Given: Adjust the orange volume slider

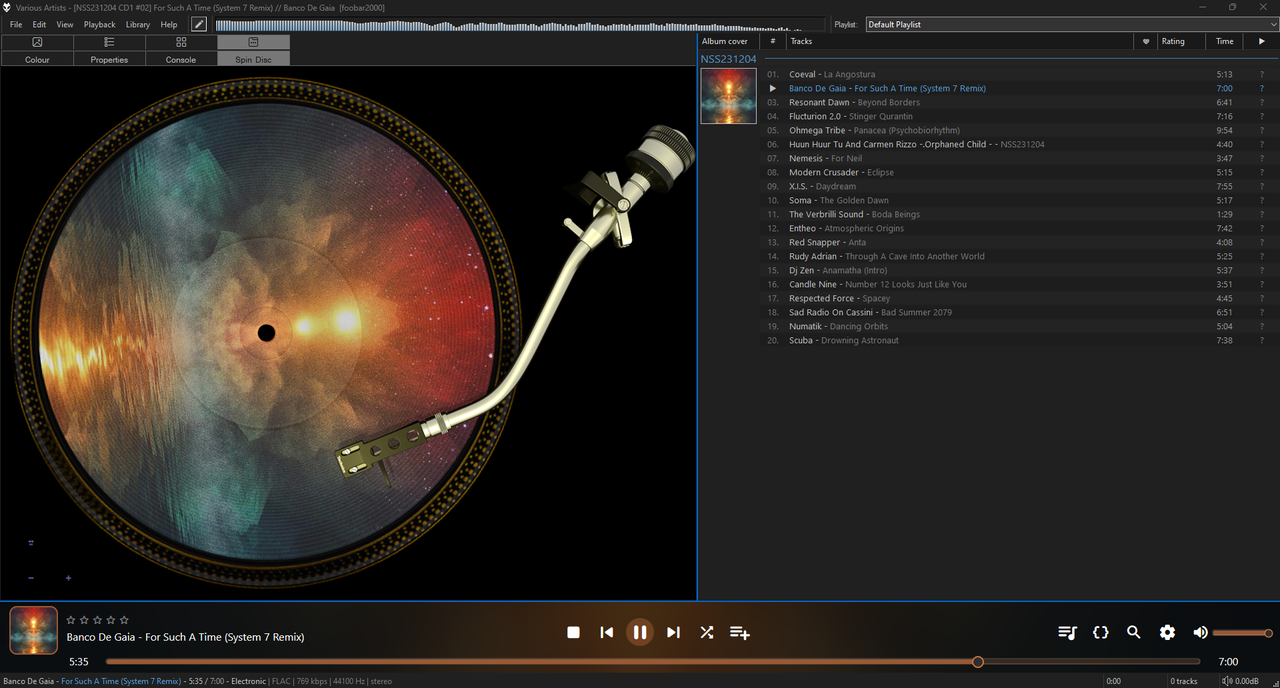Looking at the screenshot, I should 1242,633.
